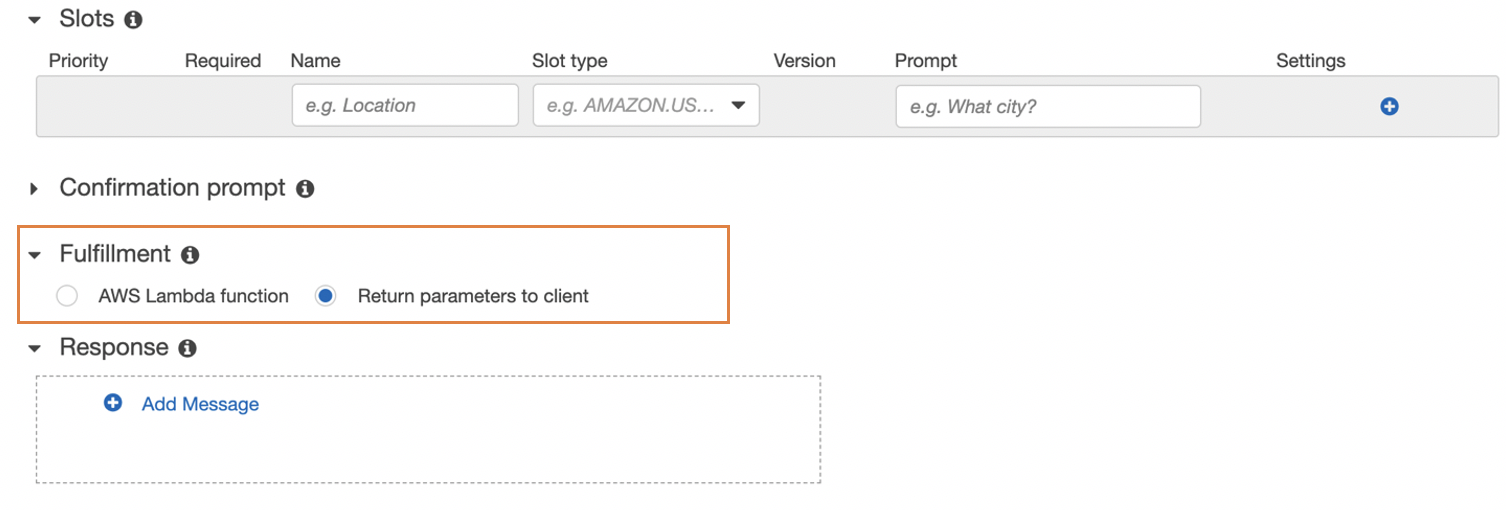Click the blue plus icon to add slot
This screenshot has width=1506, height=510.
[x=1388, y=106]
